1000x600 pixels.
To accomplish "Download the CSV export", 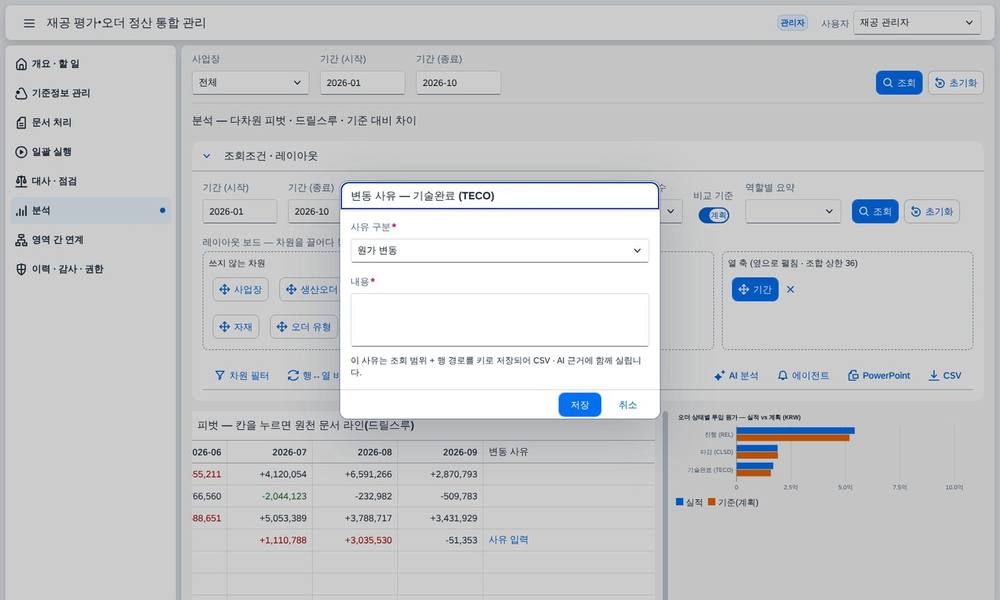I will (x=945, y=376).
